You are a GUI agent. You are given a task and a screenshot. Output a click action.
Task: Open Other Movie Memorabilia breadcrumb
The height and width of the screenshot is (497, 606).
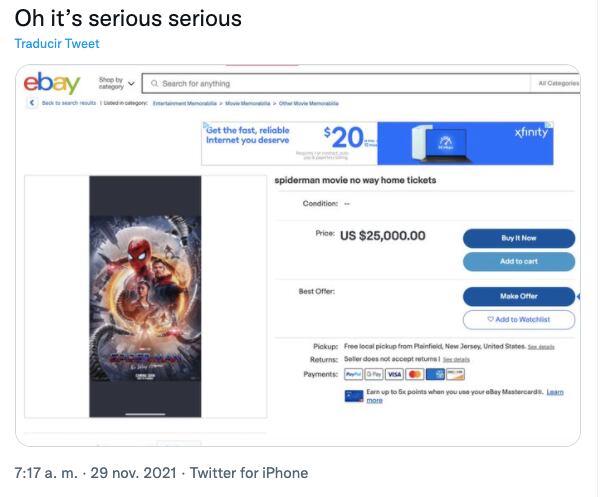[308, 103]
